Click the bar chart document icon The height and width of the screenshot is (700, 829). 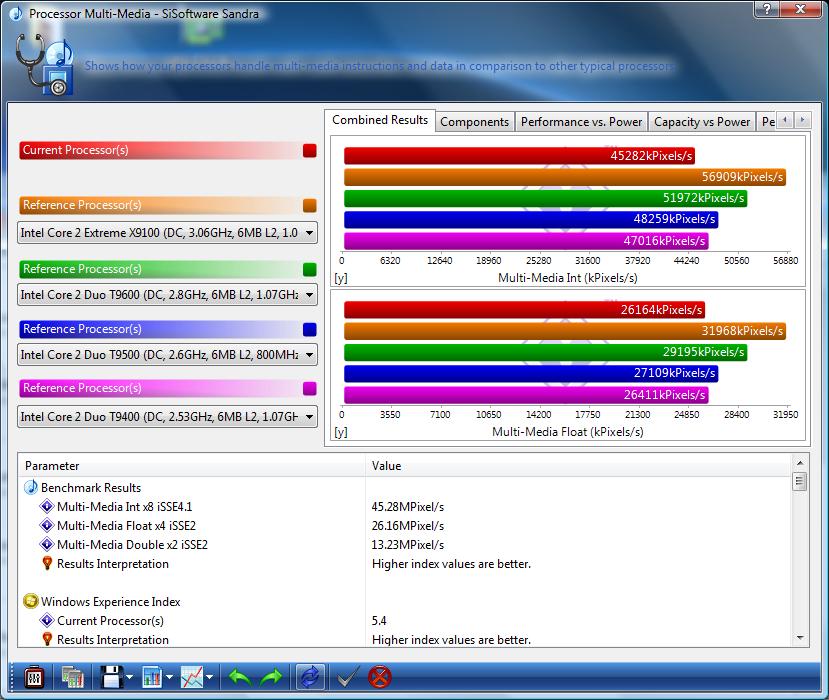[152, 677]
